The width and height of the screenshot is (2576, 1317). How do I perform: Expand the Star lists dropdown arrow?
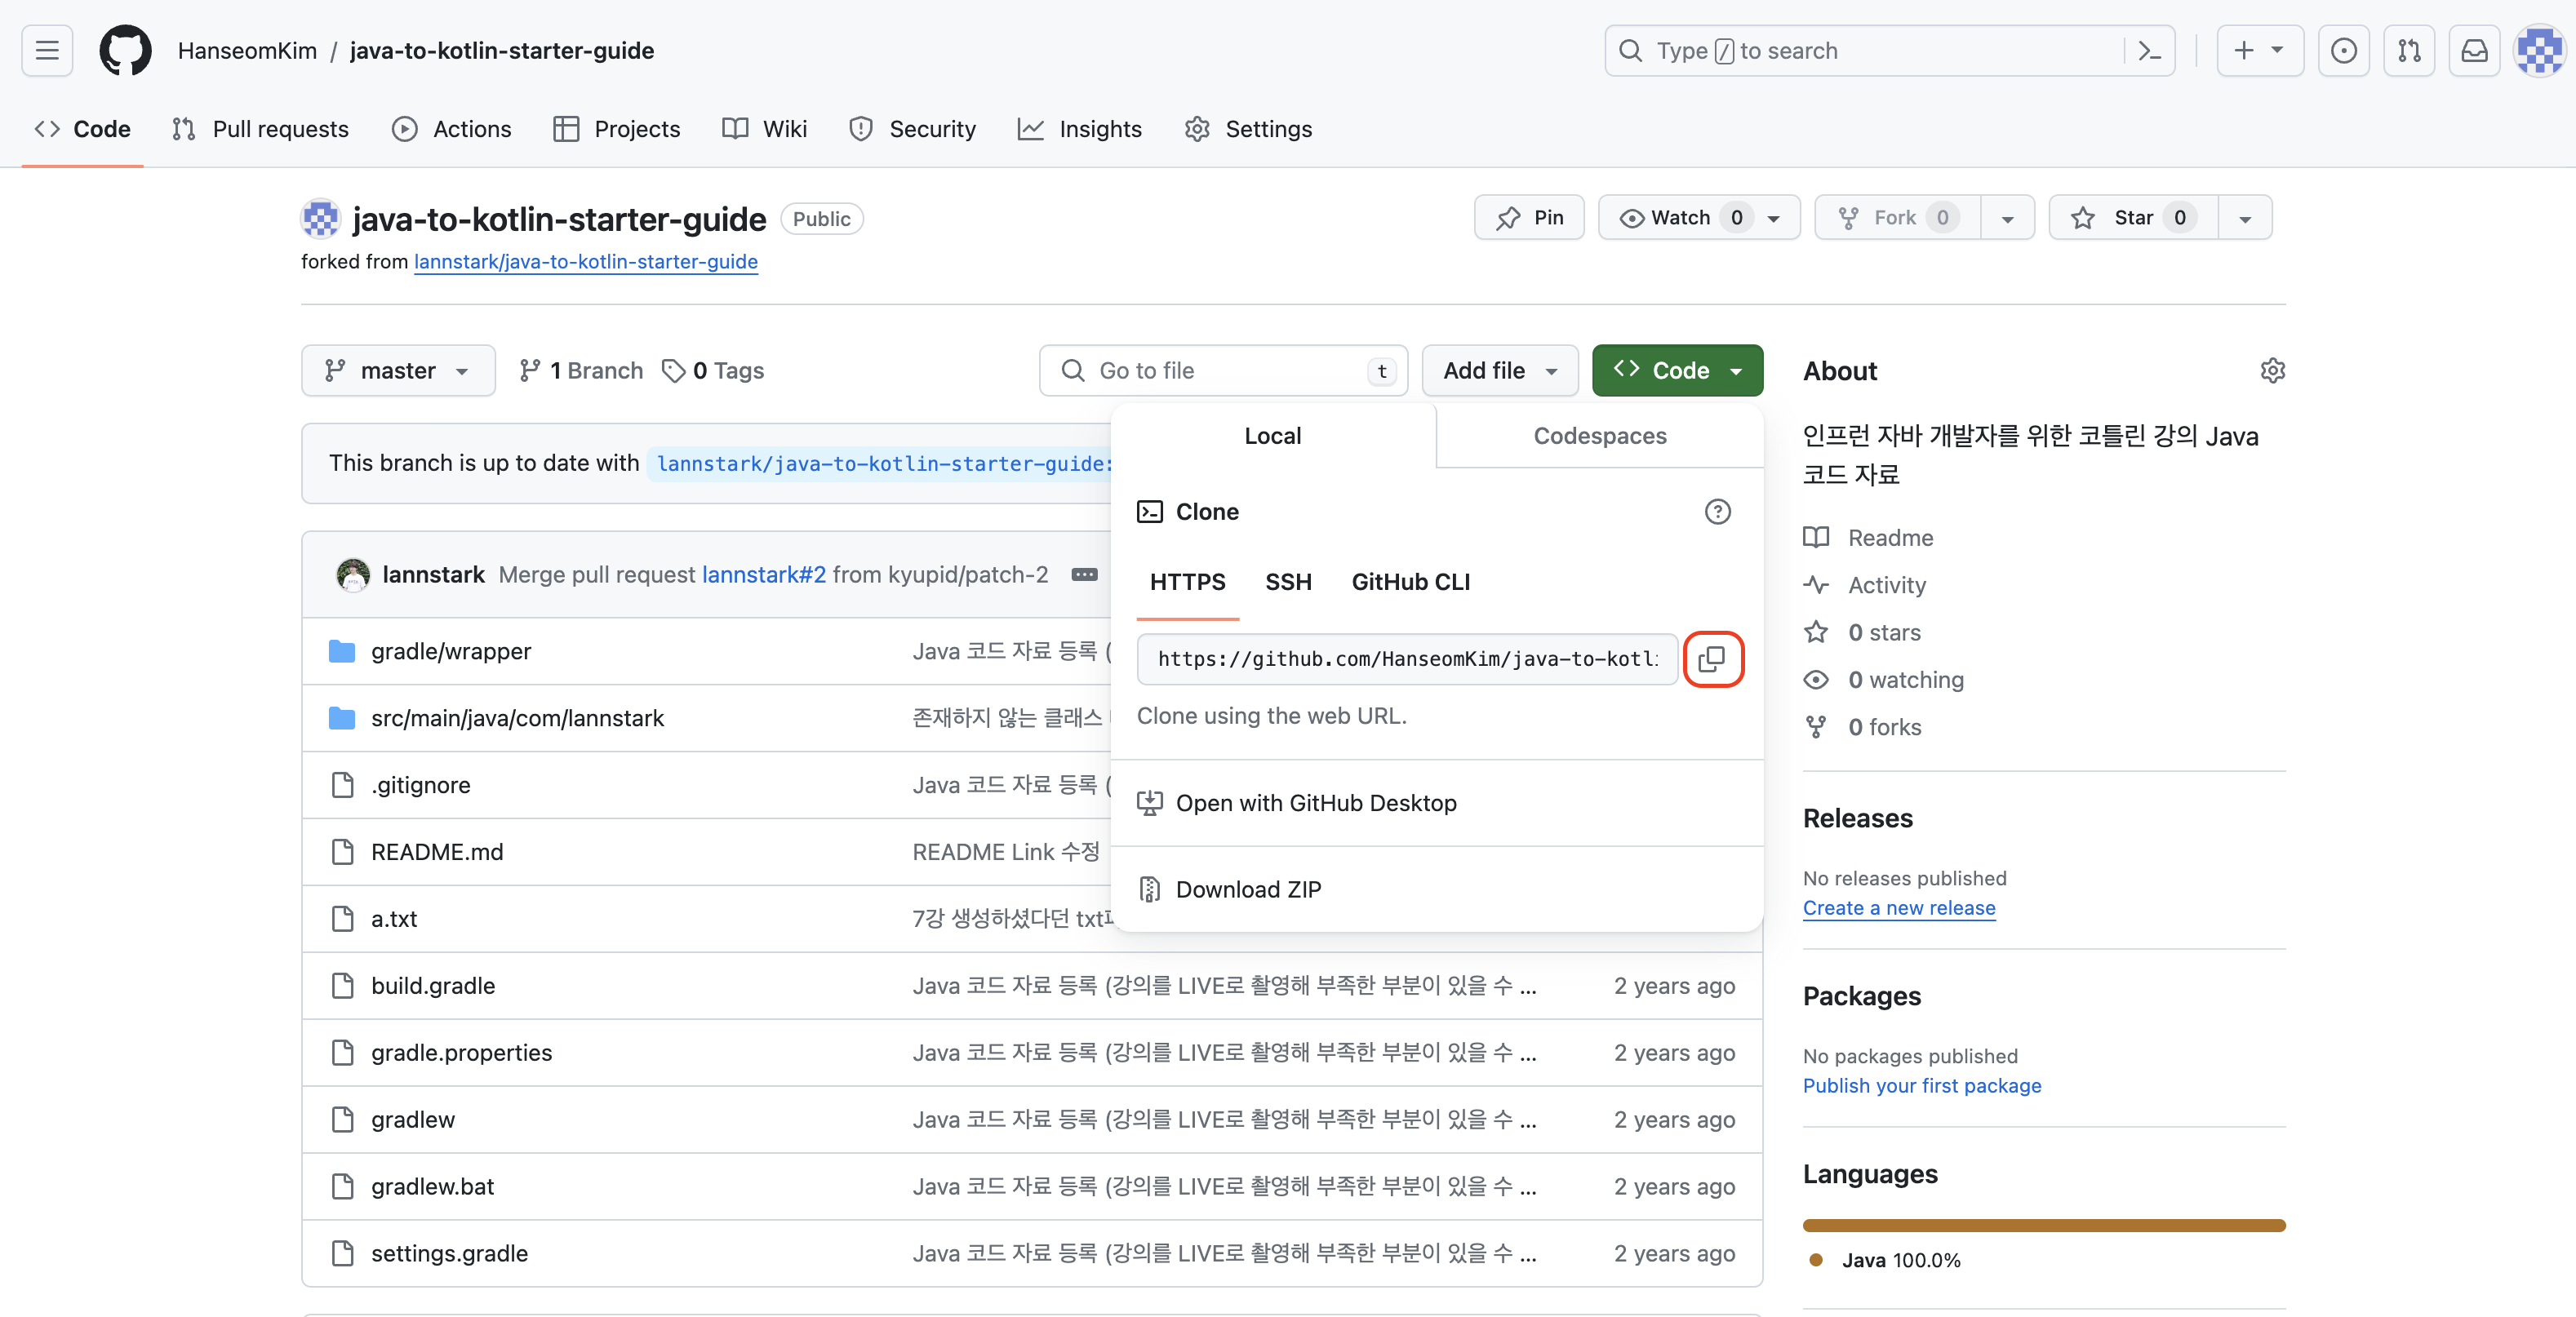coord(2245,218)
